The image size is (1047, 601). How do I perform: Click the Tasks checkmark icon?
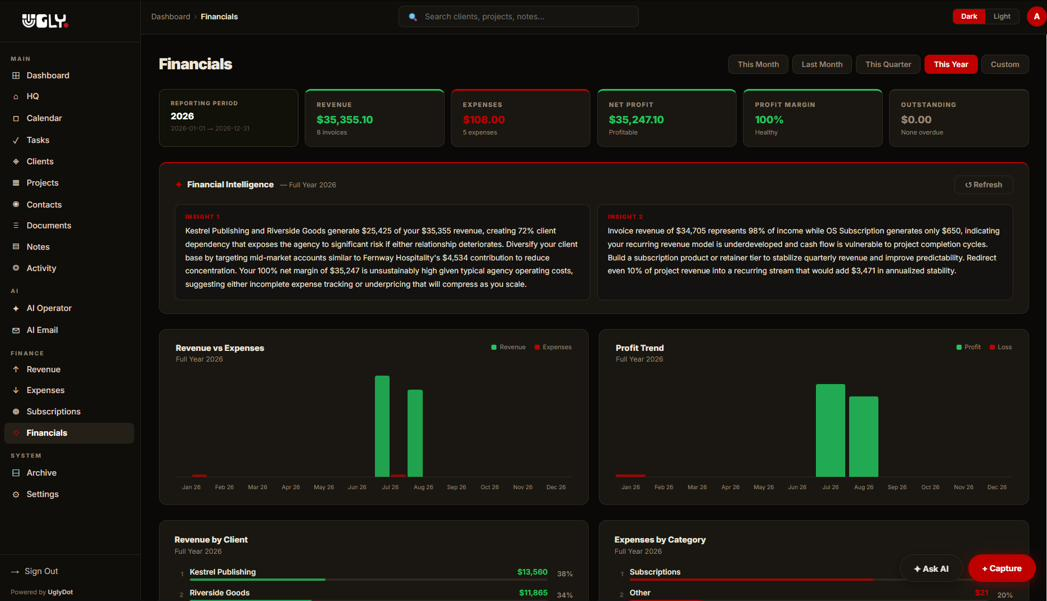pyautogui.click(x=16, y=140)
